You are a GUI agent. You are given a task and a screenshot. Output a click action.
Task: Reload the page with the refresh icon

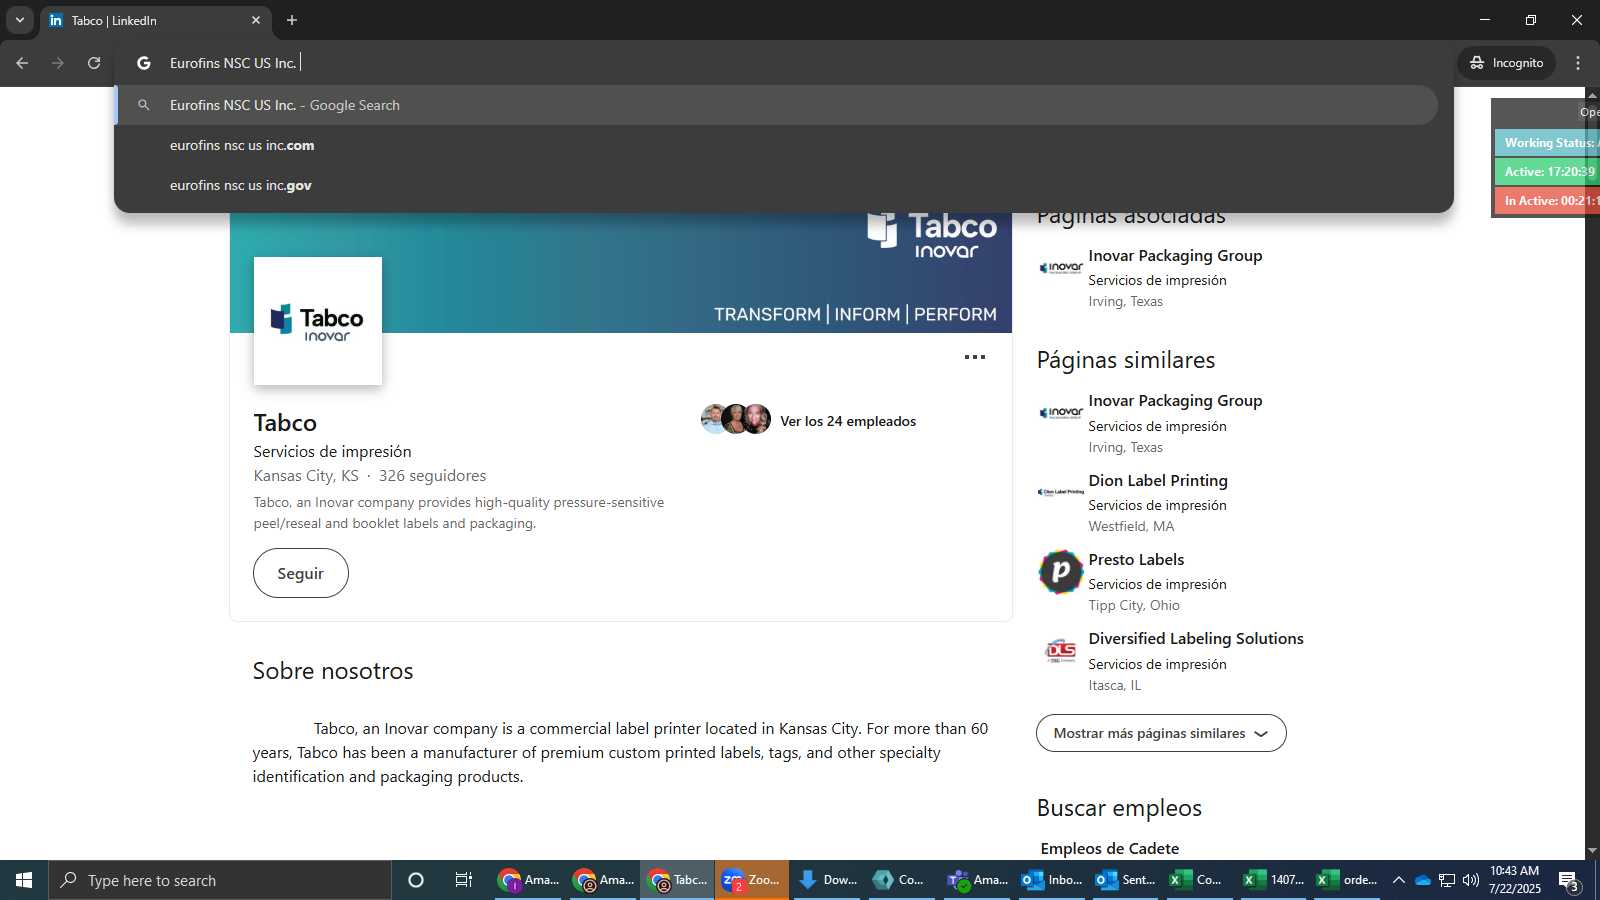94,63
